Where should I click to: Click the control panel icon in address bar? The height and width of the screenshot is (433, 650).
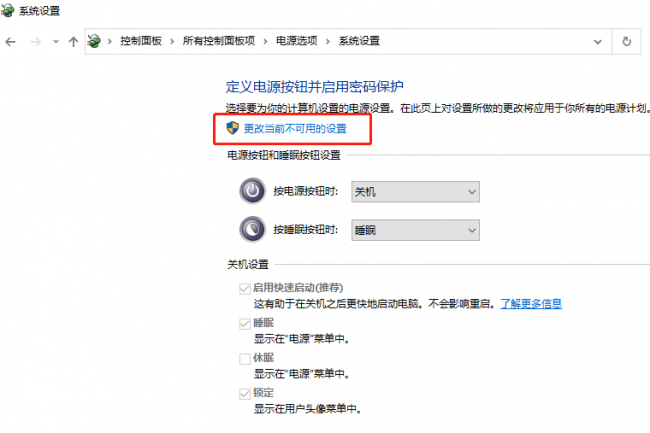pos(94,41)
